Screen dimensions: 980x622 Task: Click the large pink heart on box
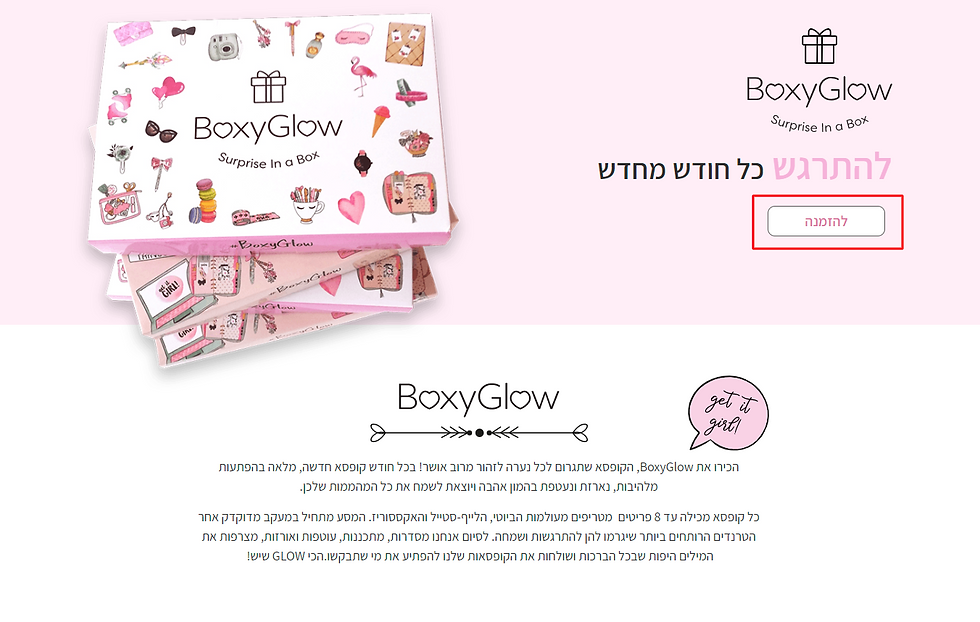[351, 206]
